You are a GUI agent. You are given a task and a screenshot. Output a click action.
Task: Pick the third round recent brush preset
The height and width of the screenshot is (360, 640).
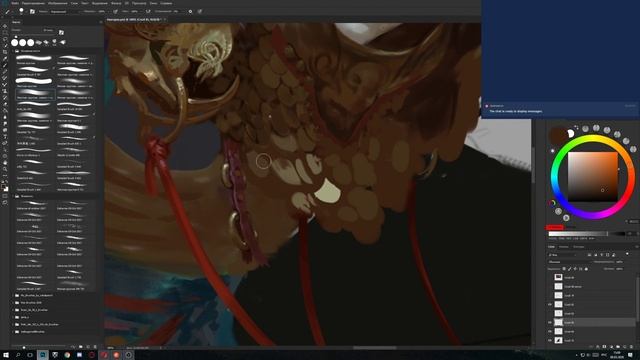[31, 42]
